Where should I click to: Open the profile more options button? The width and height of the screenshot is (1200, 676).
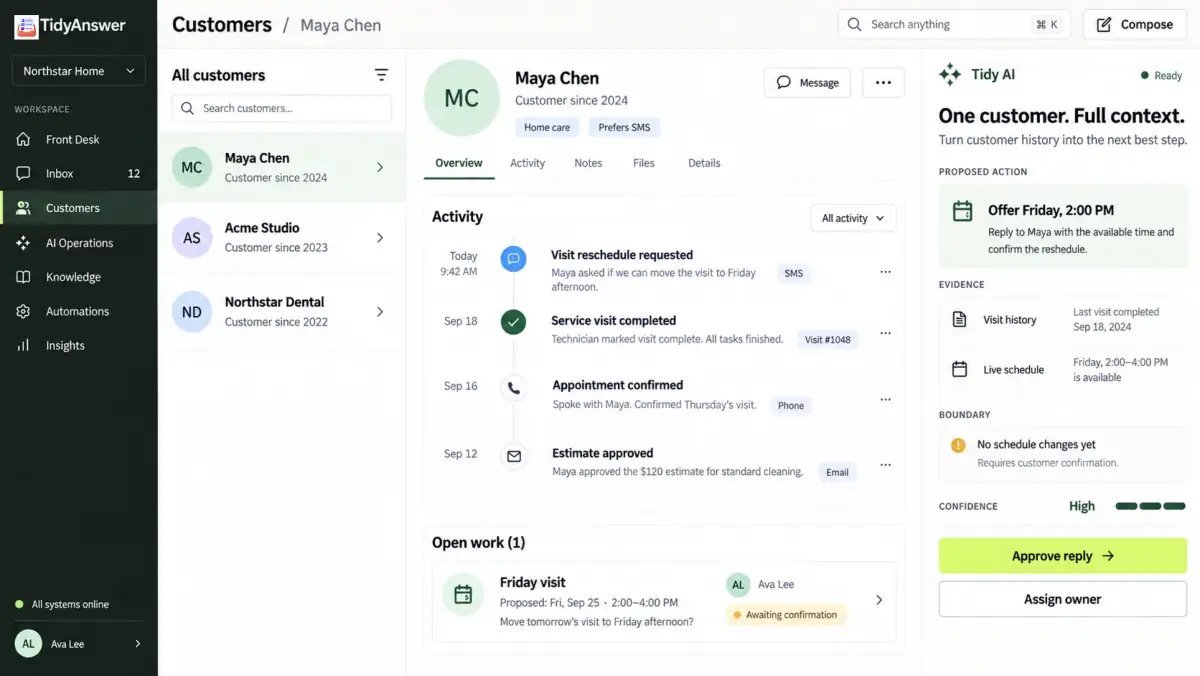click(x=883, y=83)
